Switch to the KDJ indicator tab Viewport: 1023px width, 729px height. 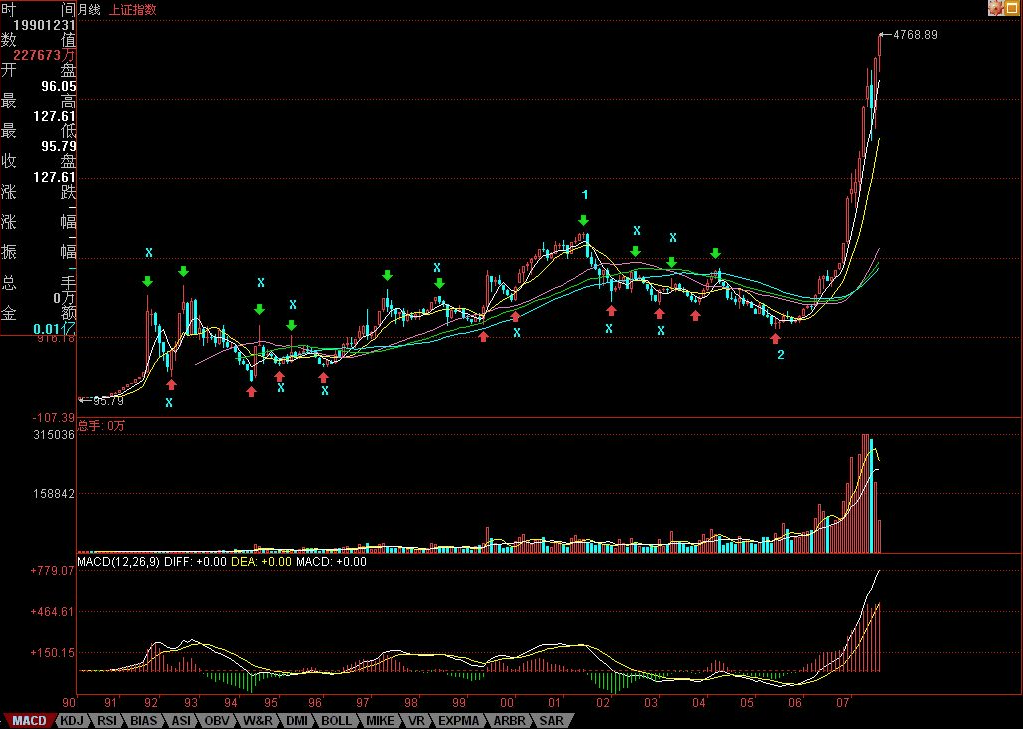[70, 720]
